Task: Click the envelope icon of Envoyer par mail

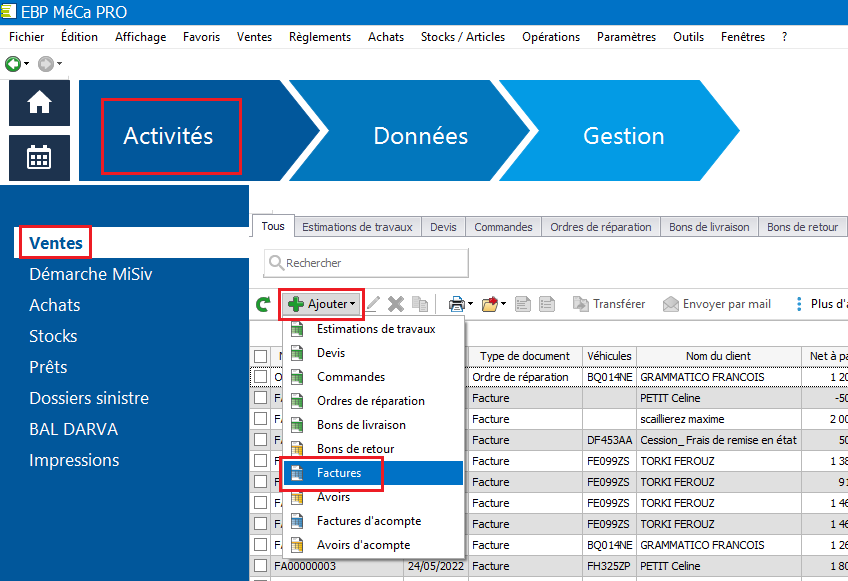Action: tap(671, 304)
